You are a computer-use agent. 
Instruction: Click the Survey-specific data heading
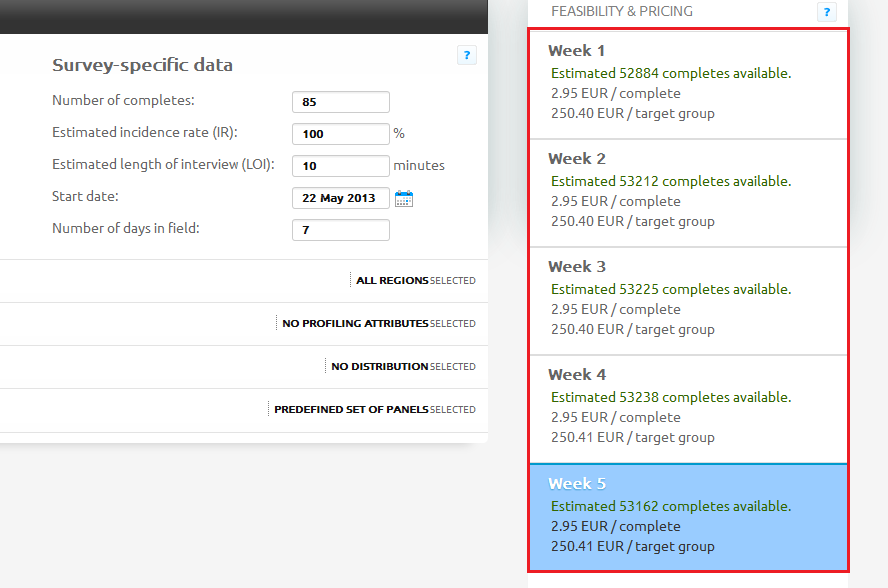pyautogui.click(x=142, y=65)
